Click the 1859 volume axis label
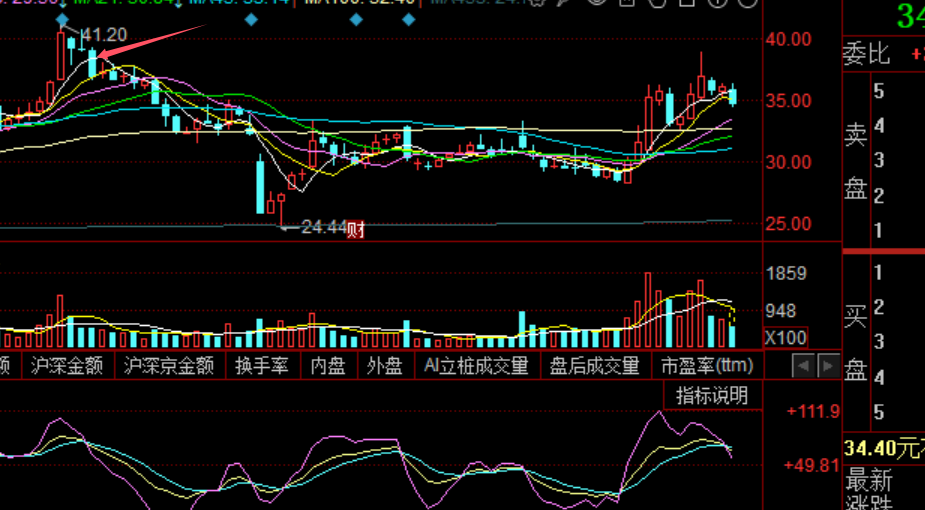This screenshot has width=925, height=510. (786, 274)
